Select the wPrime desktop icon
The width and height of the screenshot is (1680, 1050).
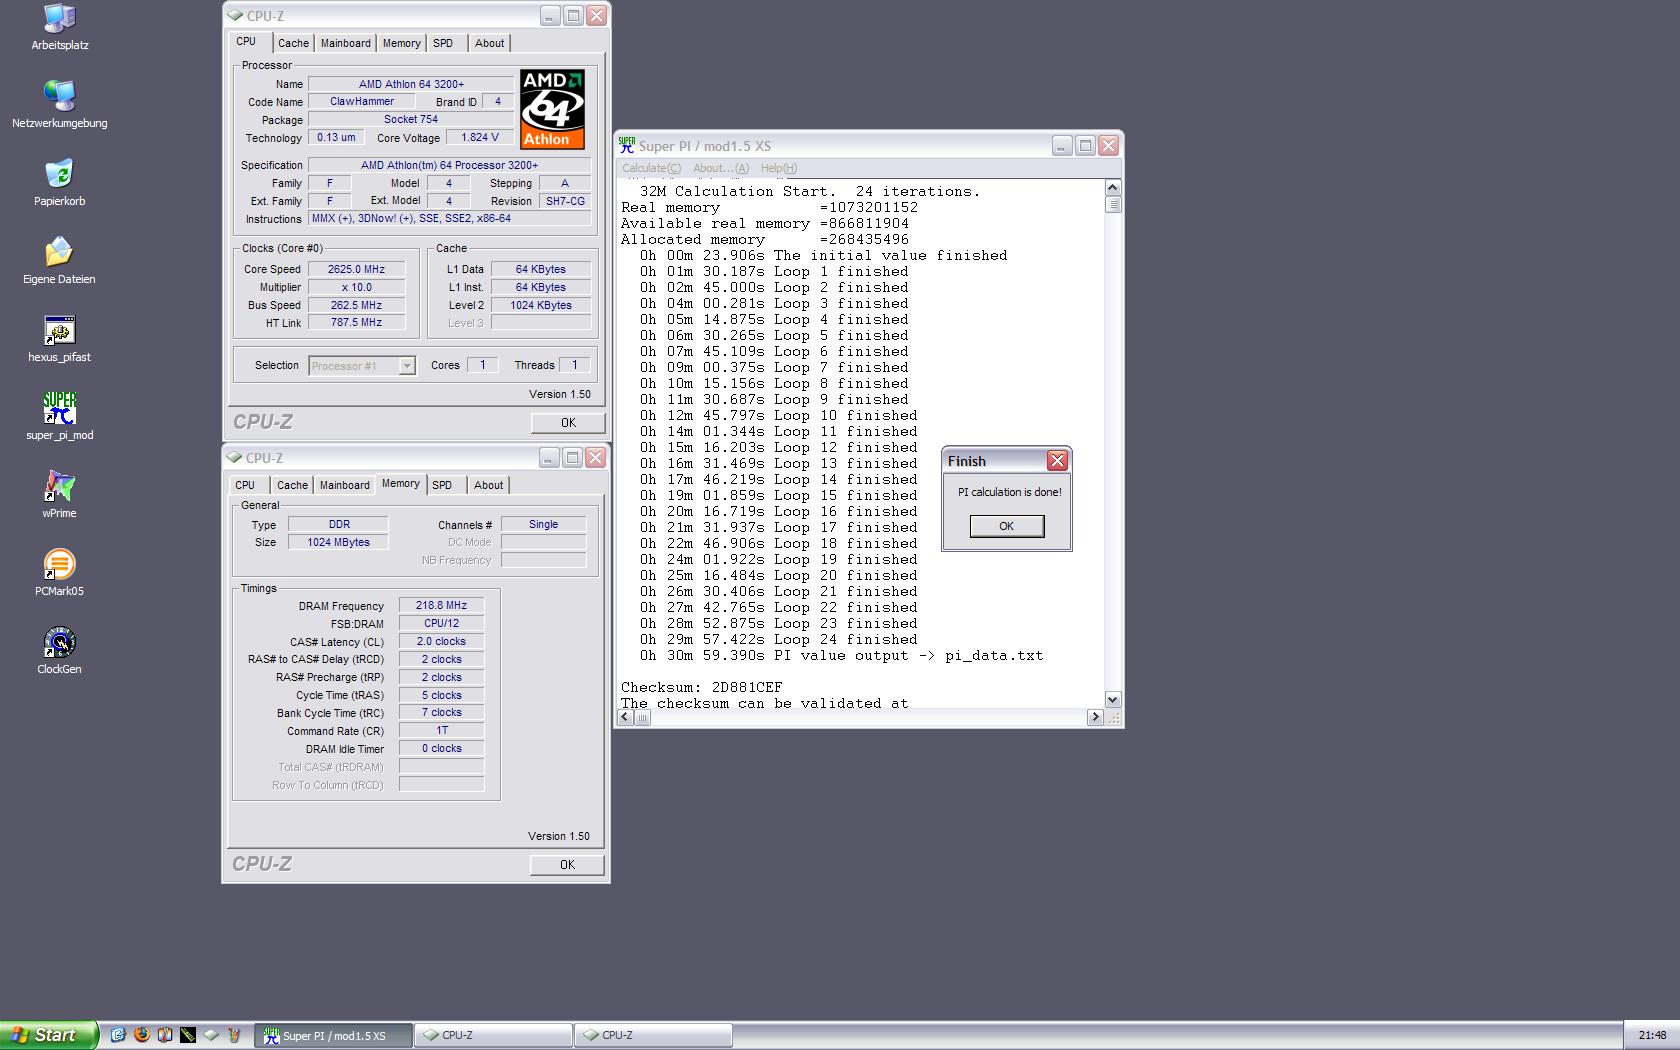(x=59, y=495)
